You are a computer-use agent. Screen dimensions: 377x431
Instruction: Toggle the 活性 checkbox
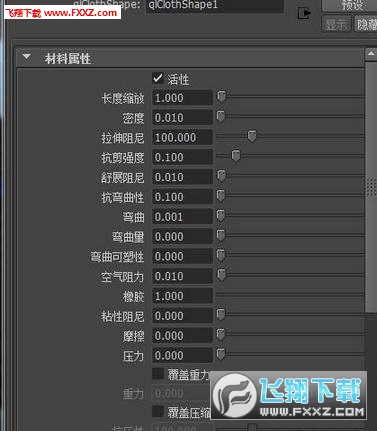tap(158, 79)
